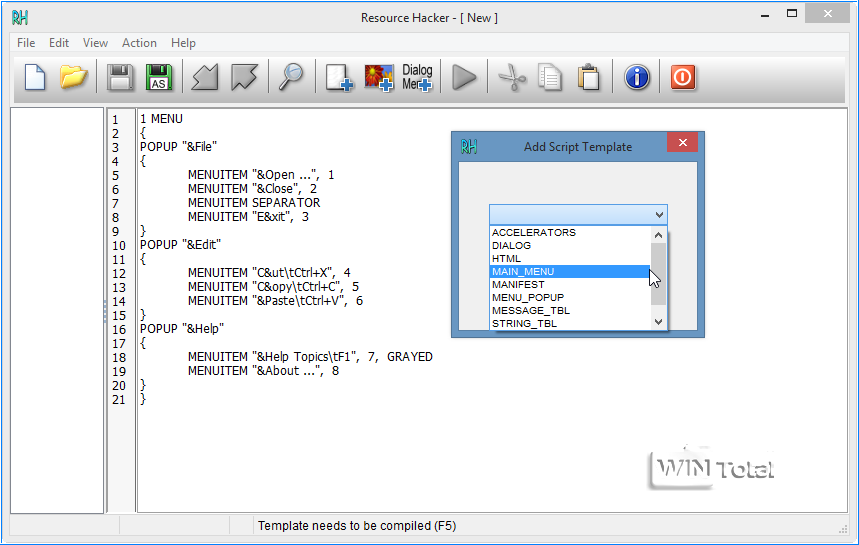The width and height of the screenshot is (859, 545).
Task: Choose MENU_POPUP template option
Action: [570, 297]
